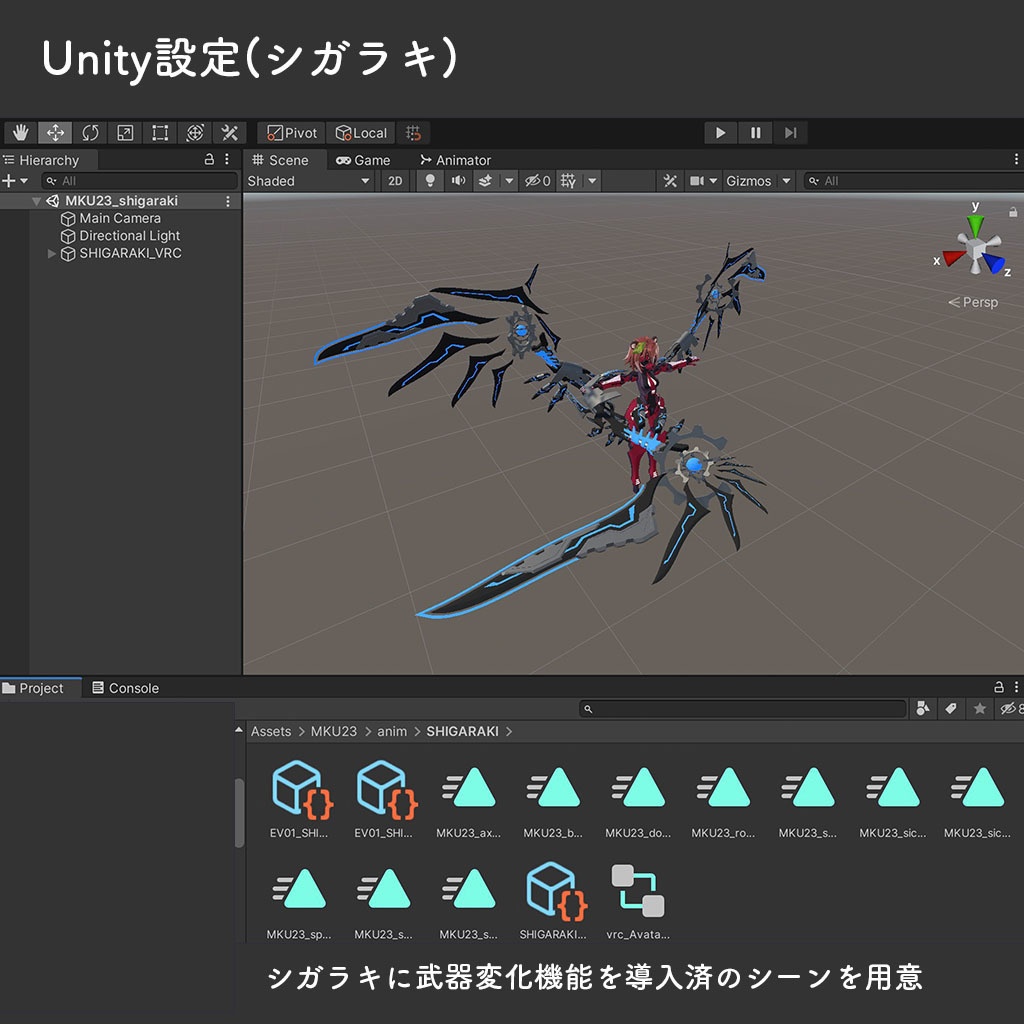Click the grid snapping icon beside Local

pos(413,133)
